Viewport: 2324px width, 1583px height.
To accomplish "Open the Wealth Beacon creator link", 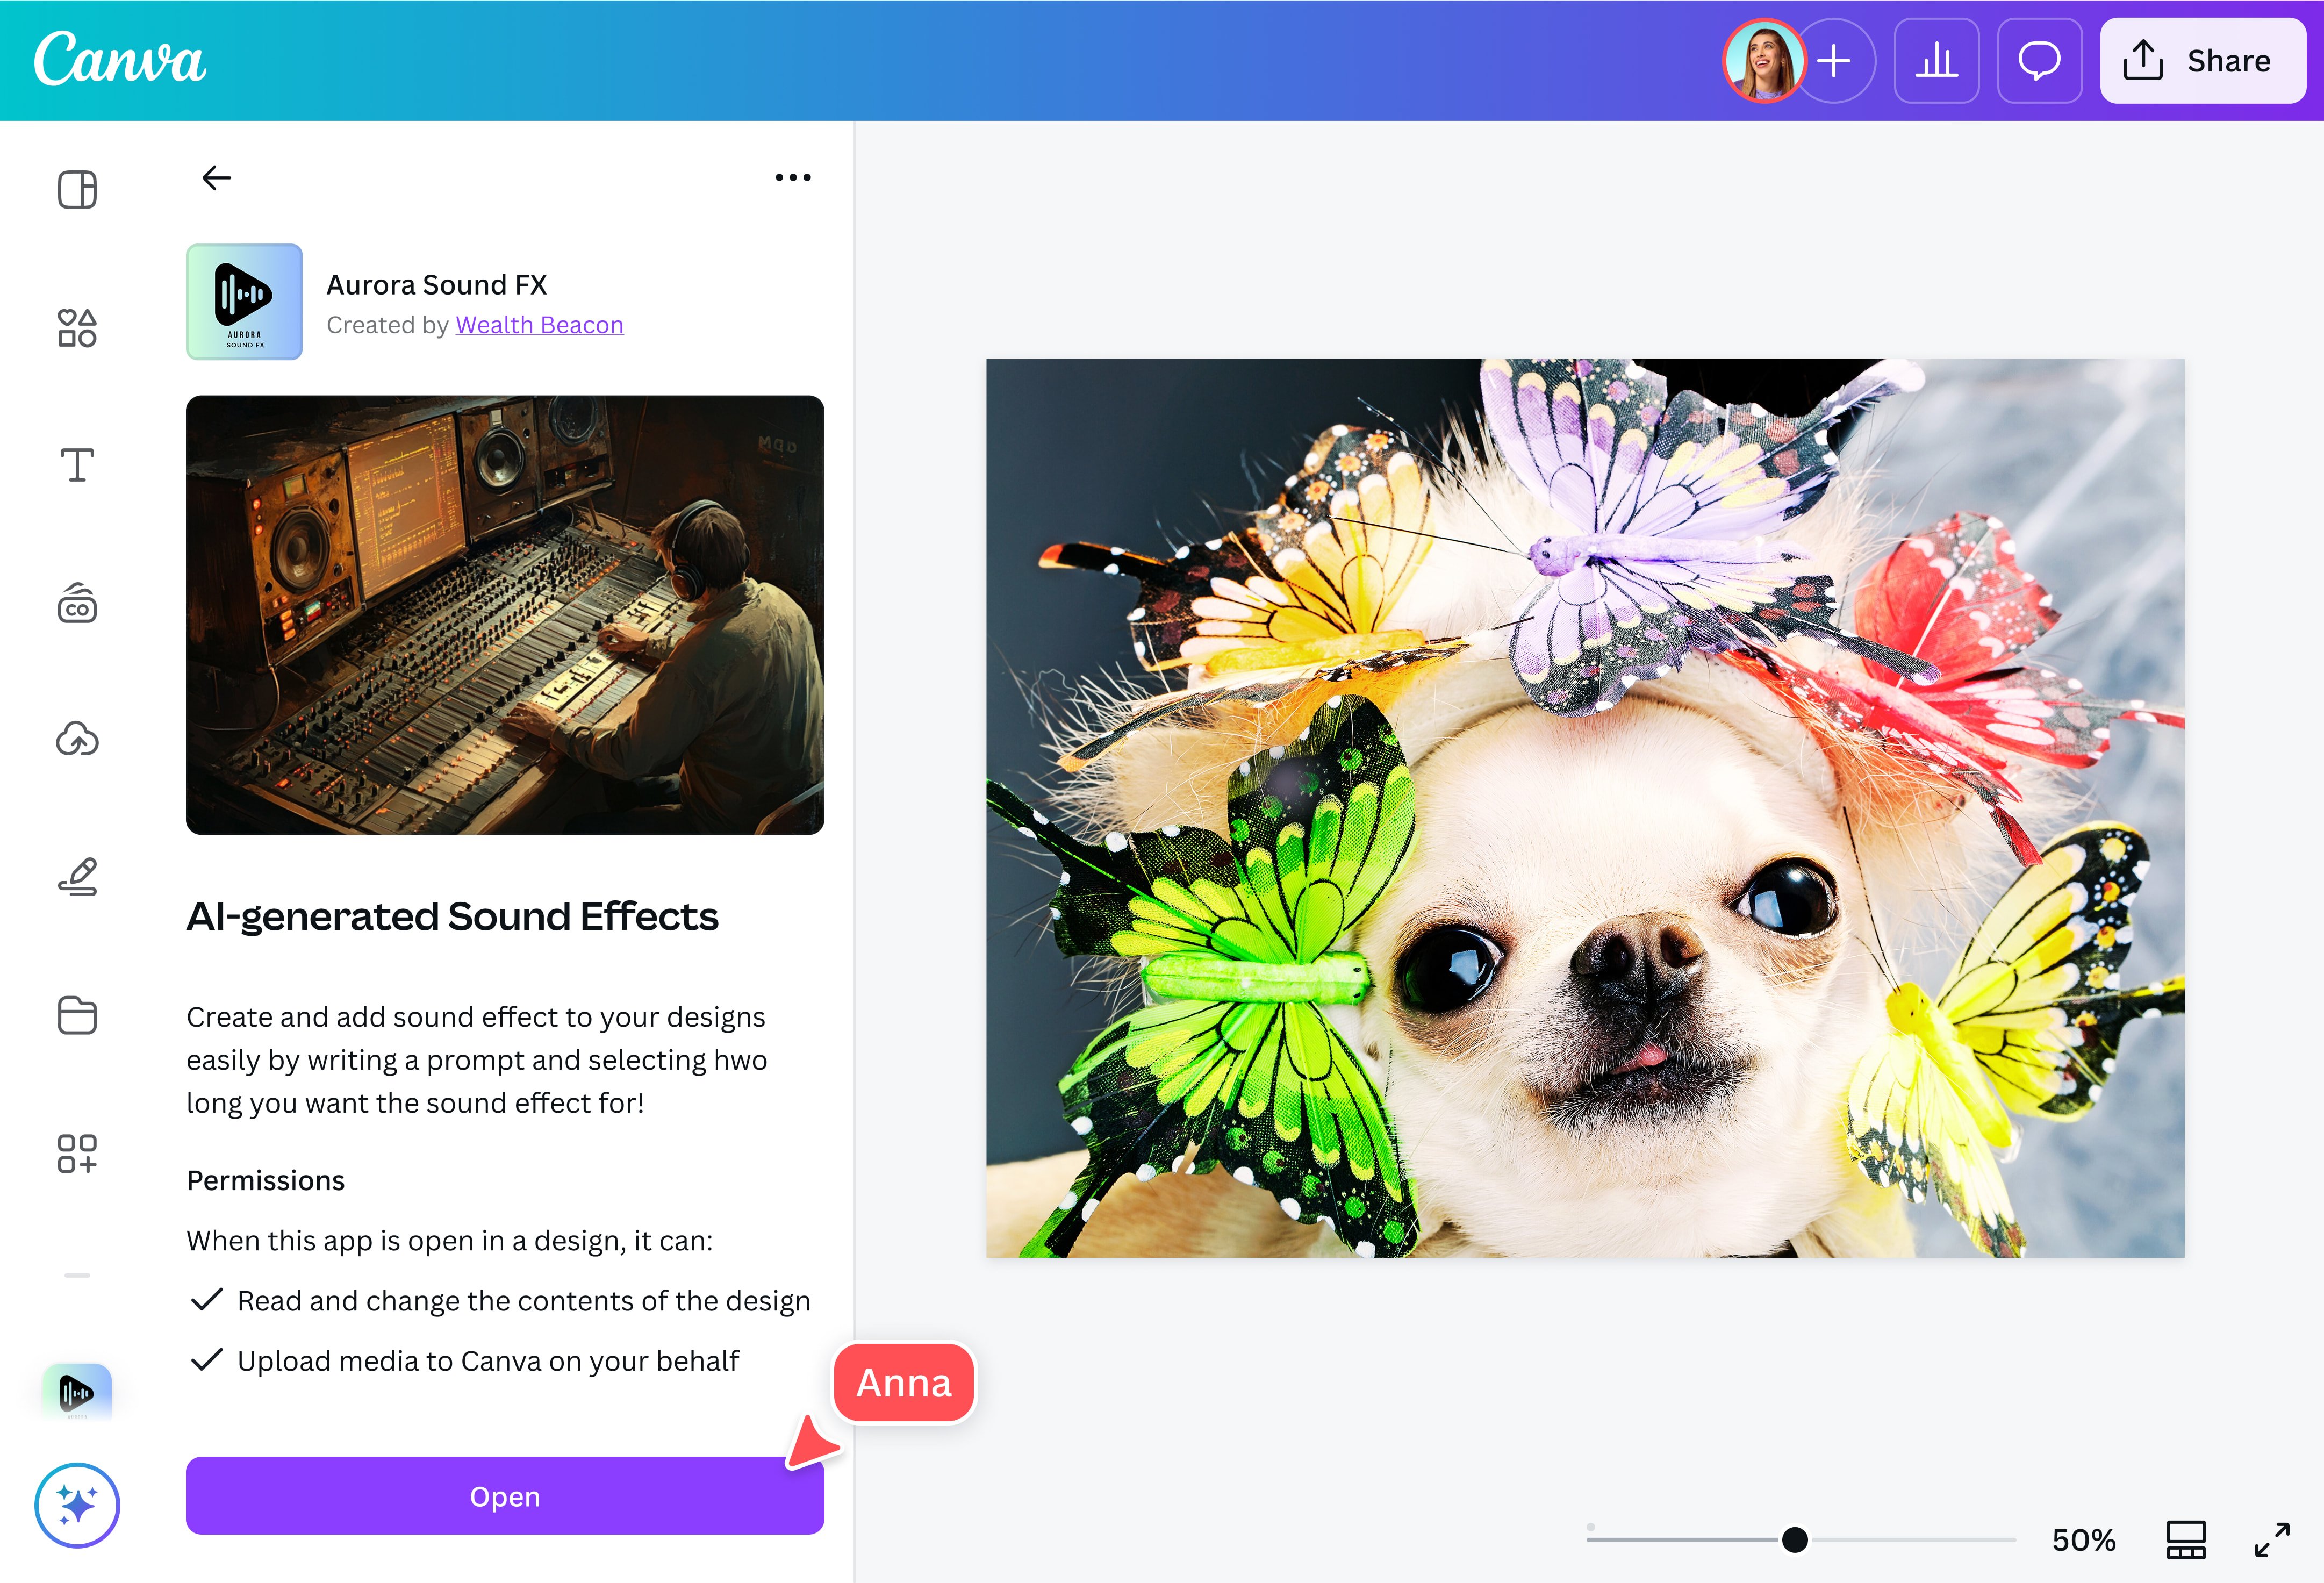I will (539, 324).
